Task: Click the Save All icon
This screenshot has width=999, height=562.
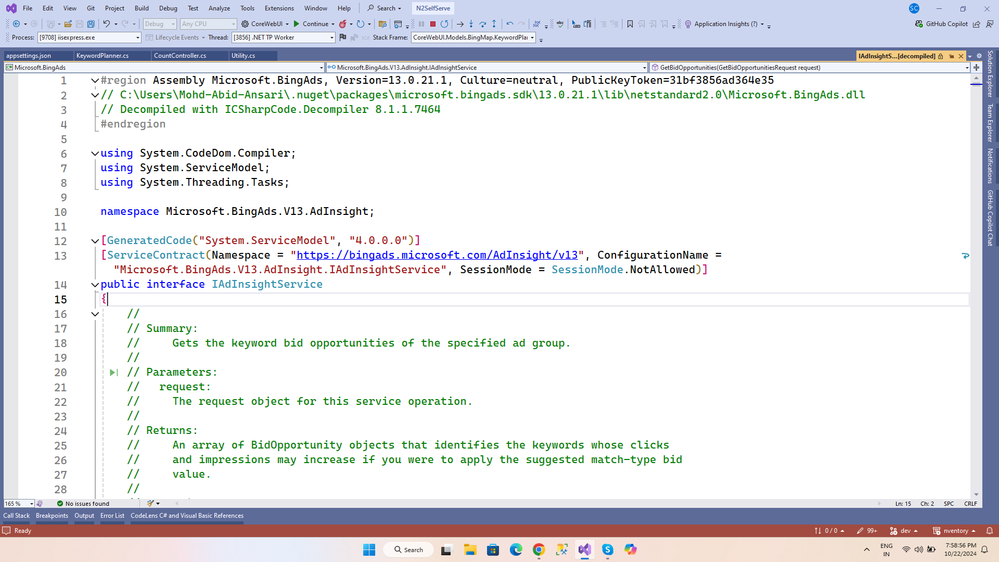Action: pos(90,24)
